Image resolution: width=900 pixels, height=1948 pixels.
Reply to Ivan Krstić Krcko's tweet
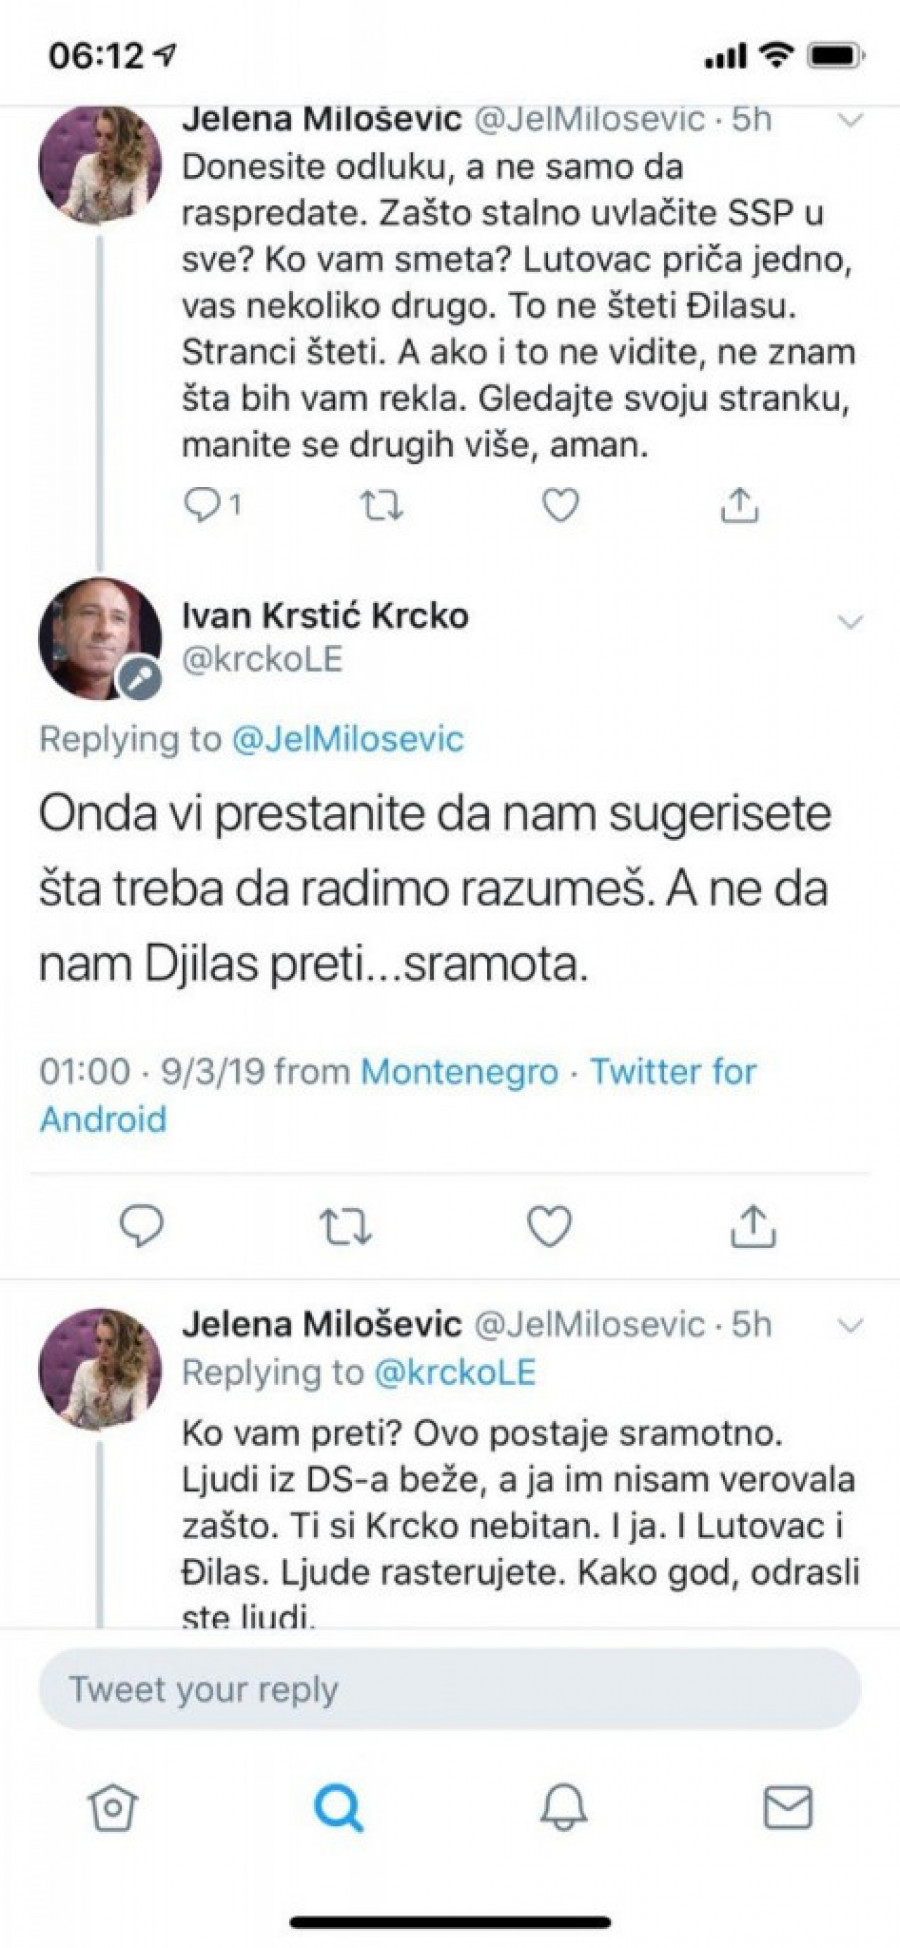tap(141, 1225)
